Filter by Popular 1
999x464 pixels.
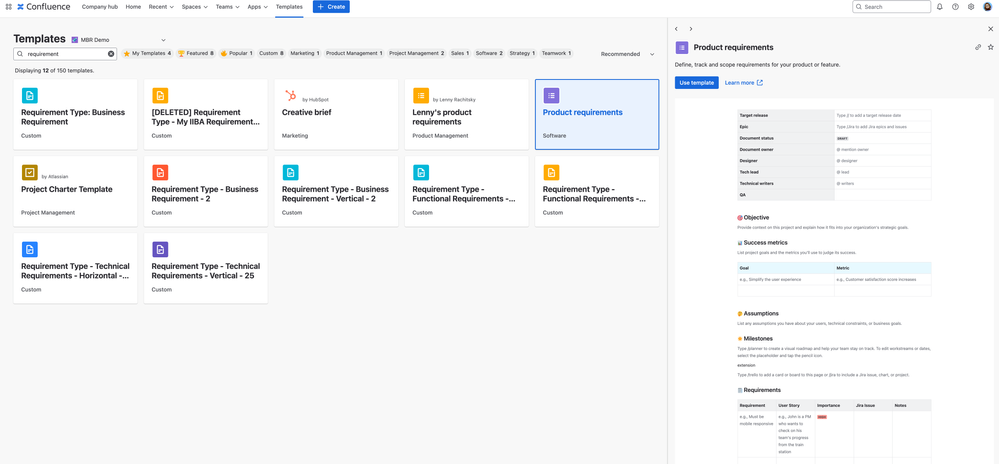pyautogui.click(x=236, y=54)
